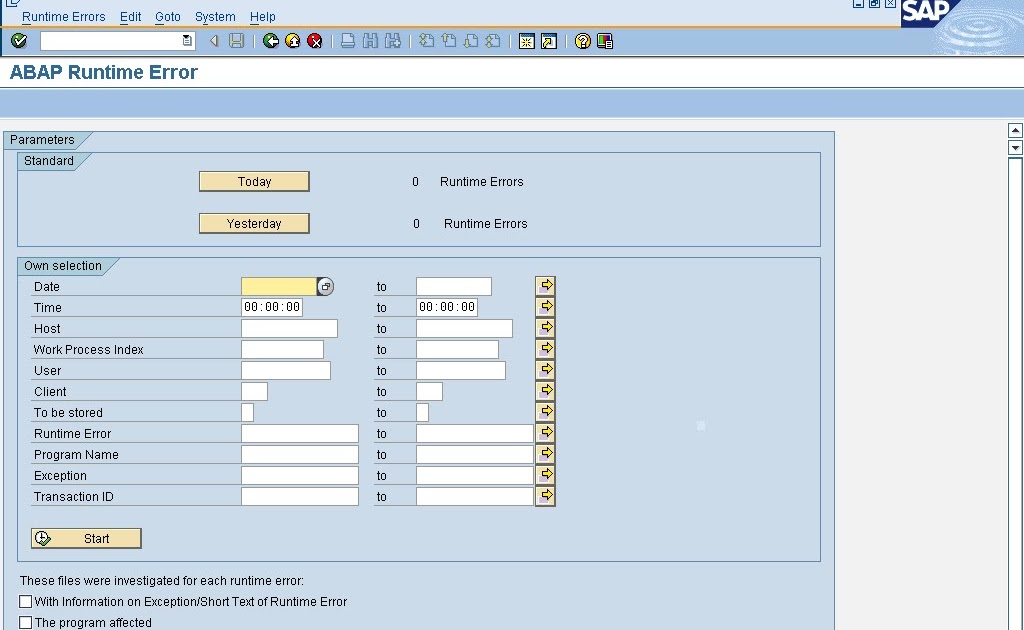Click the Transaction ID from input field
The image size is (1024, 630).
click(x=300, y=496)
